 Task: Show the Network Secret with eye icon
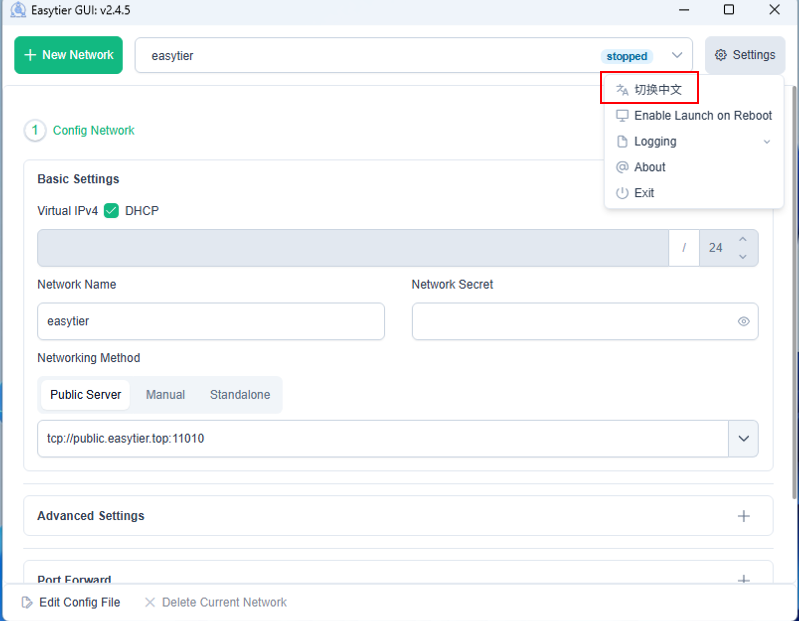[743, 322]
